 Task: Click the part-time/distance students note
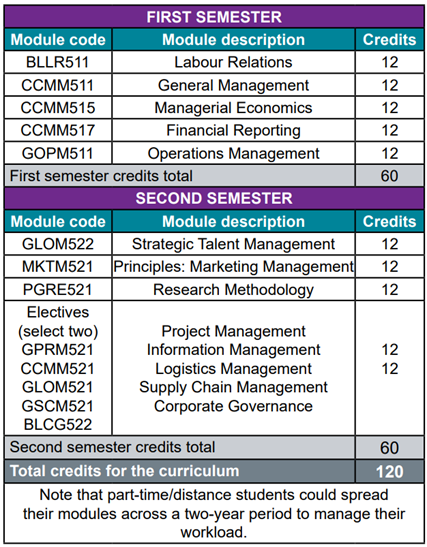pos(214,514)
